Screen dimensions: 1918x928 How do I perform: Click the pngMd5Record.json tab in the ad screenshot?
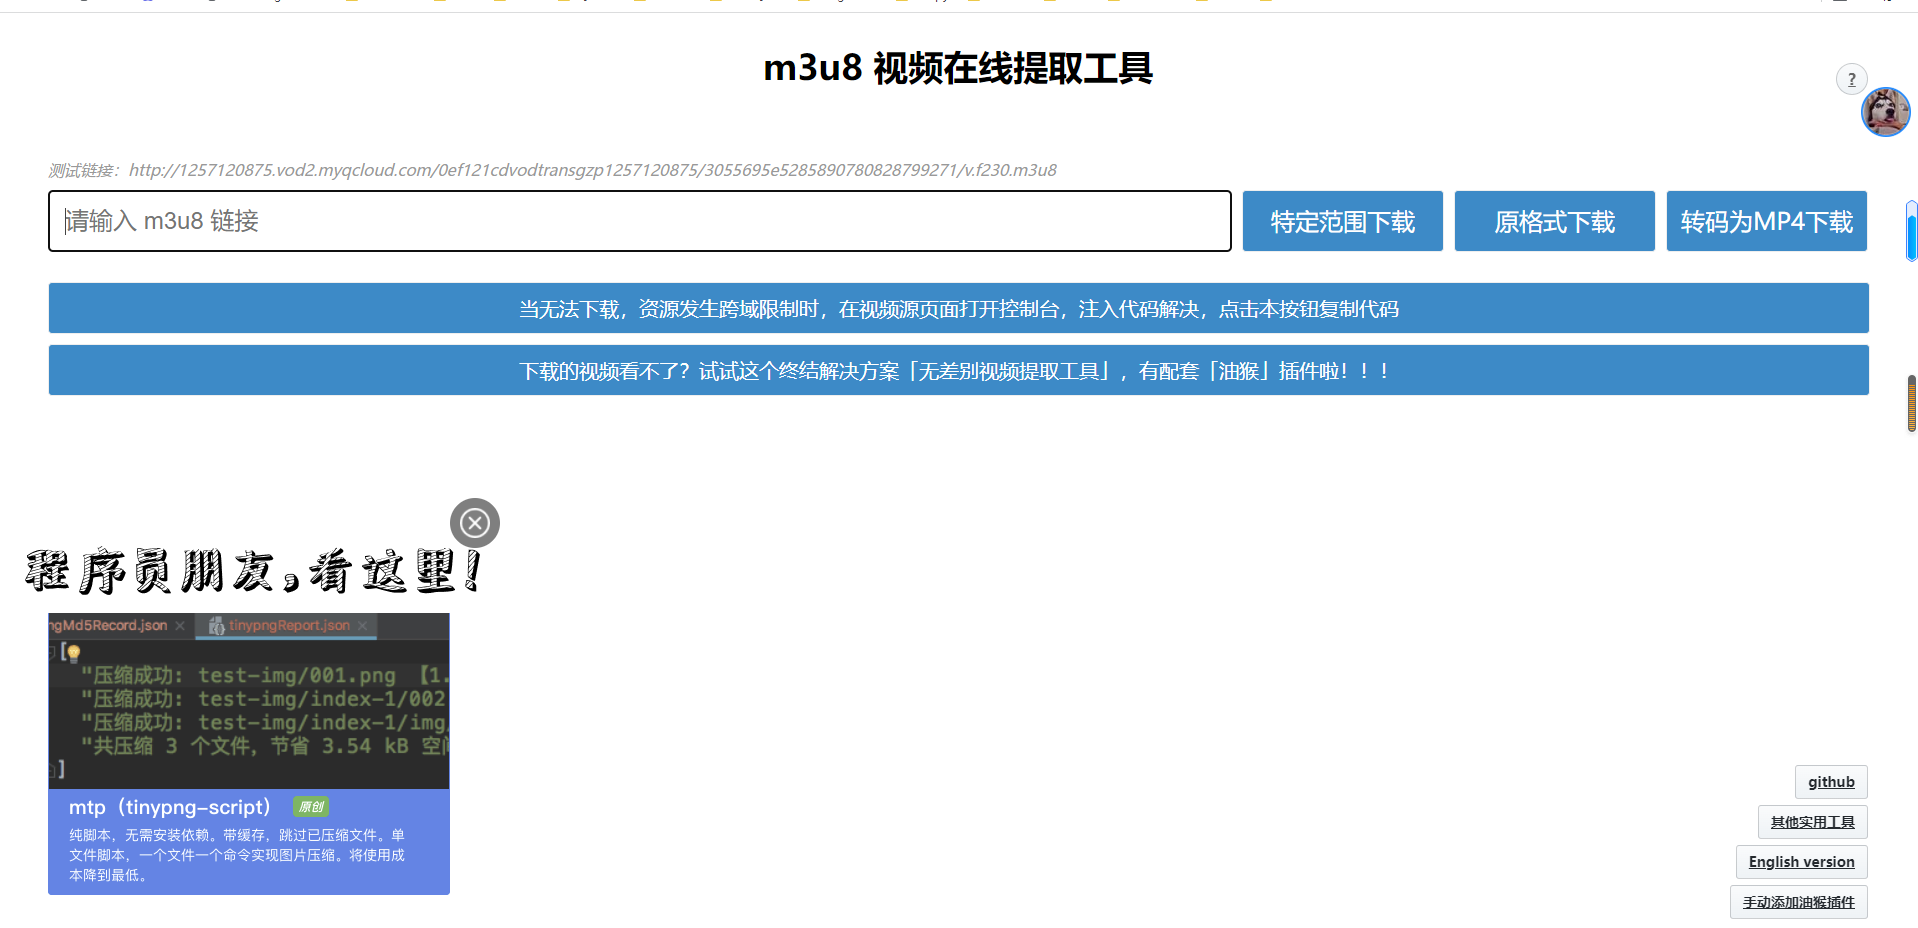(110, 625)
